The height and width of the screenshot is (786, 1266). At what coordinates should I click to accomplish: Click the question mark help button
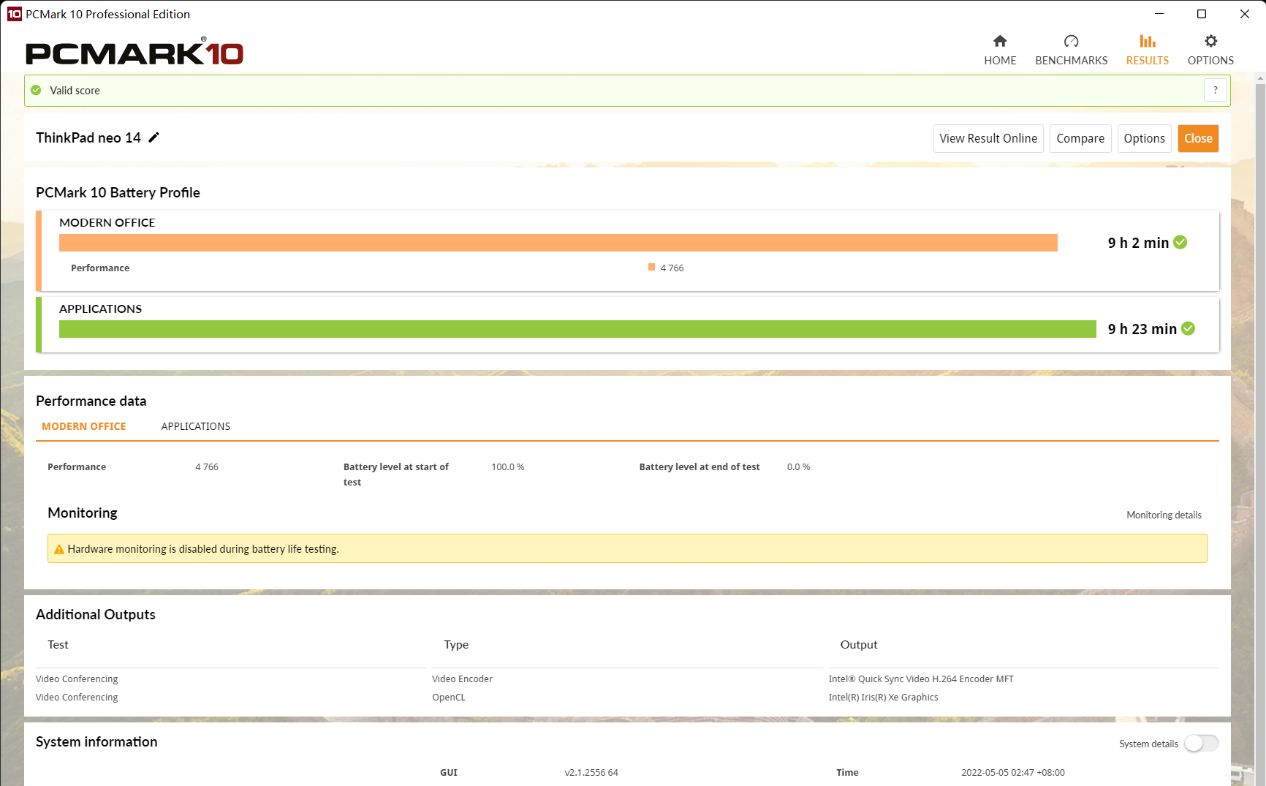[x=1215, y=90]
